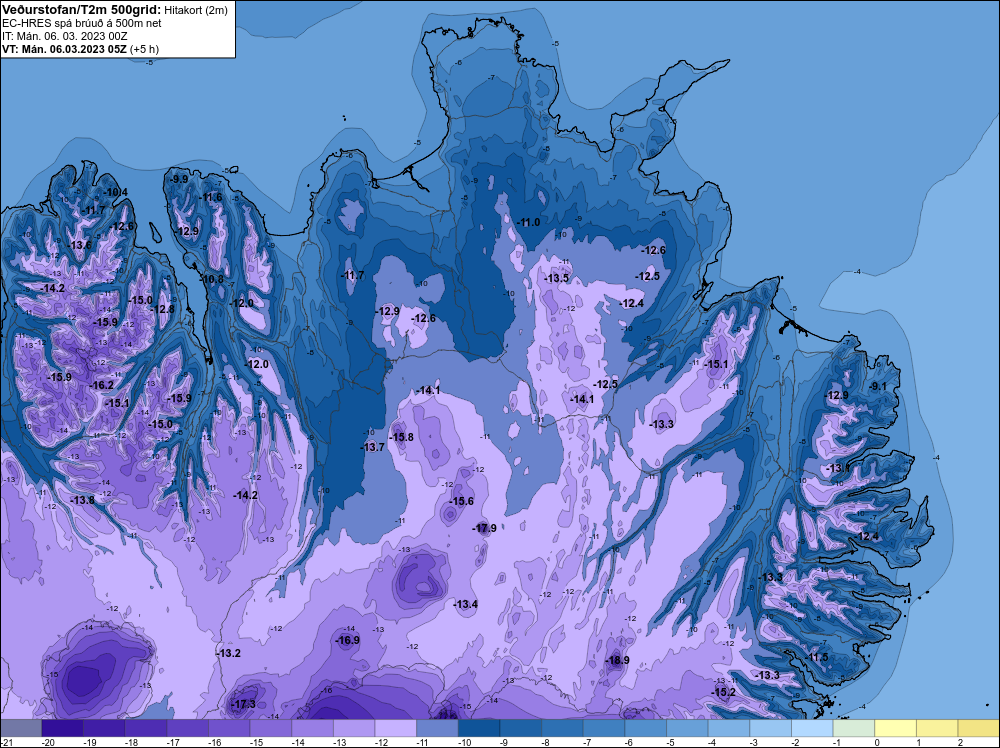This screenshot has width=1000, height=748.
Task: Click the "EC-HRES spá brúuð á 500m net" line
Action: click(x=82, y=23)
